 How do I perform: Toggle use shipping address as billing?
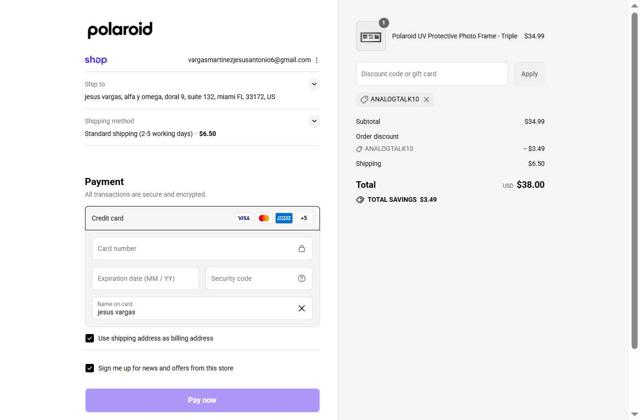coord(90,338)
